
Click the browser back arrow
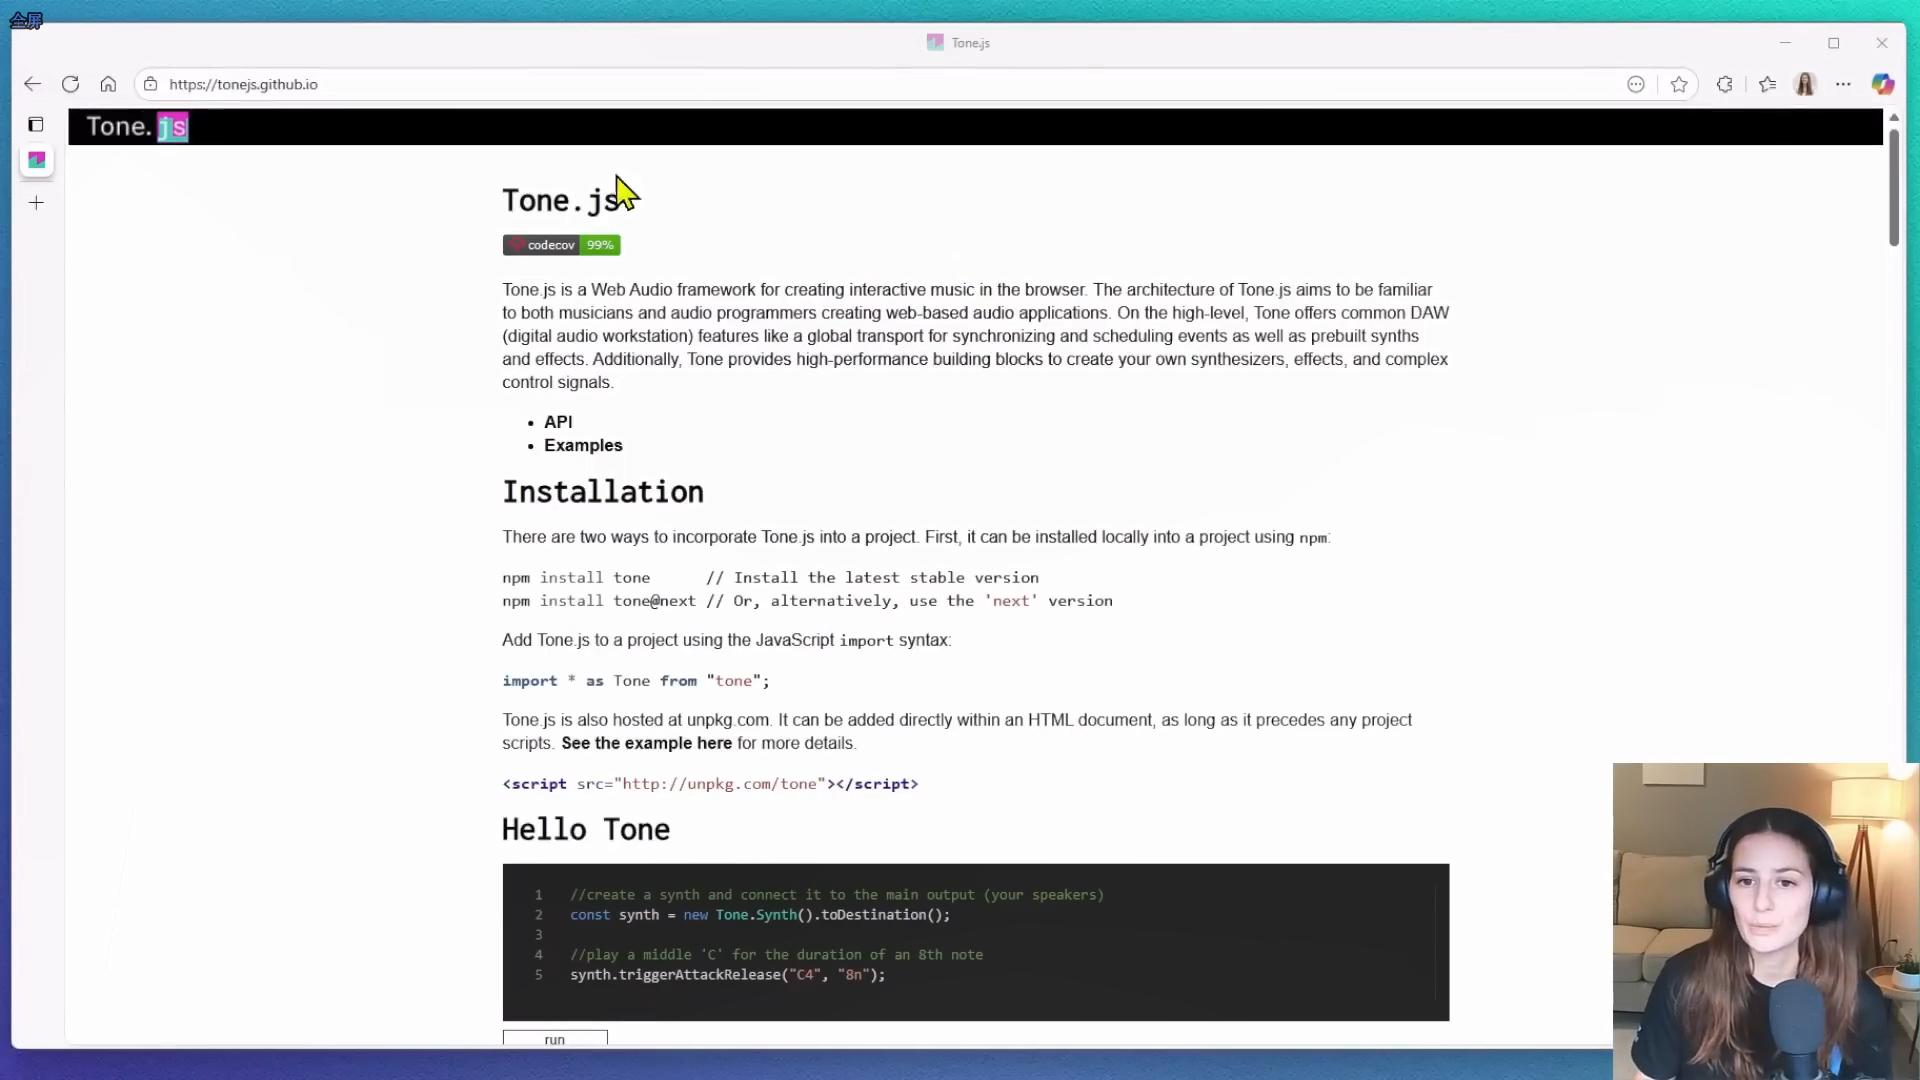32,84
